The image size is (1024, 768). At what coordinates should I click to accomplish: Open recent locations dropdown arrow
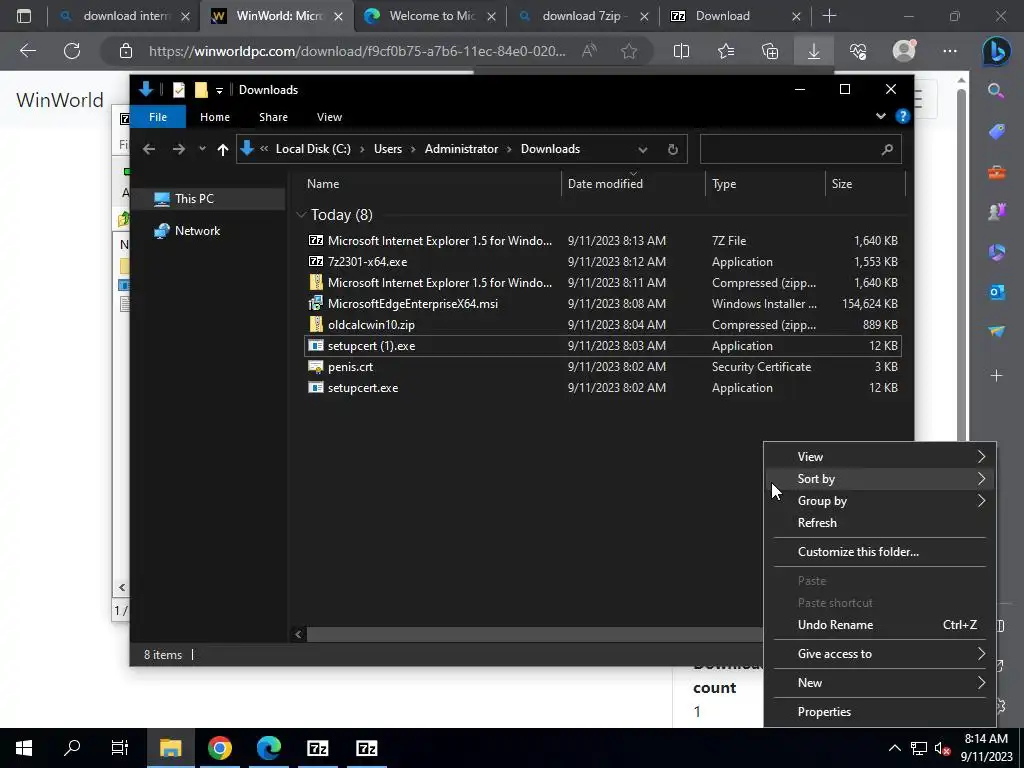[x=202, y=150]
